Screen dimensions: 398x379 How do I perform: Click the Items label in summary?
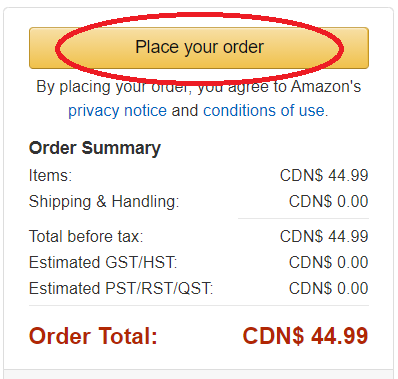point(50,175)
